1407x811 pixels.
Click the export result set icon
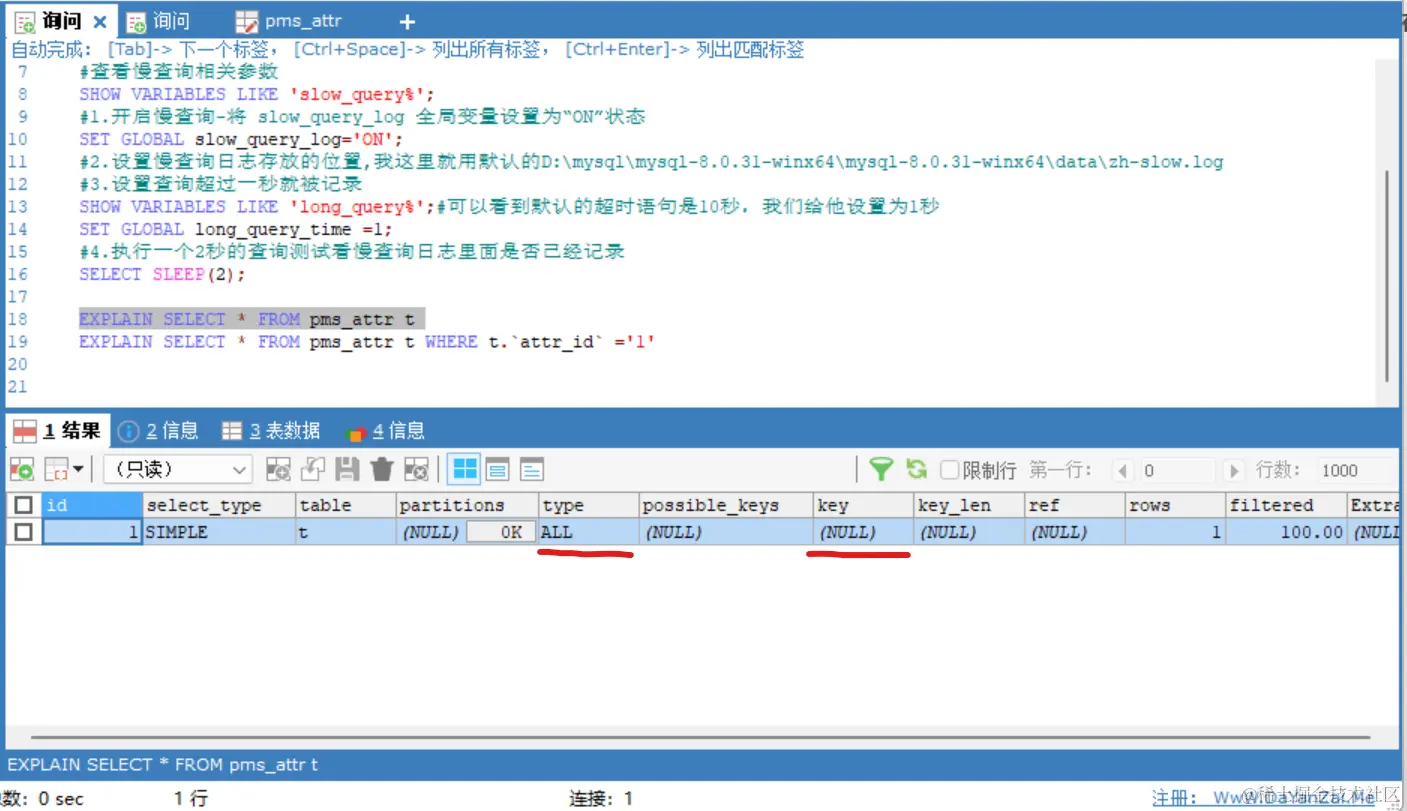tap(21, 469)
